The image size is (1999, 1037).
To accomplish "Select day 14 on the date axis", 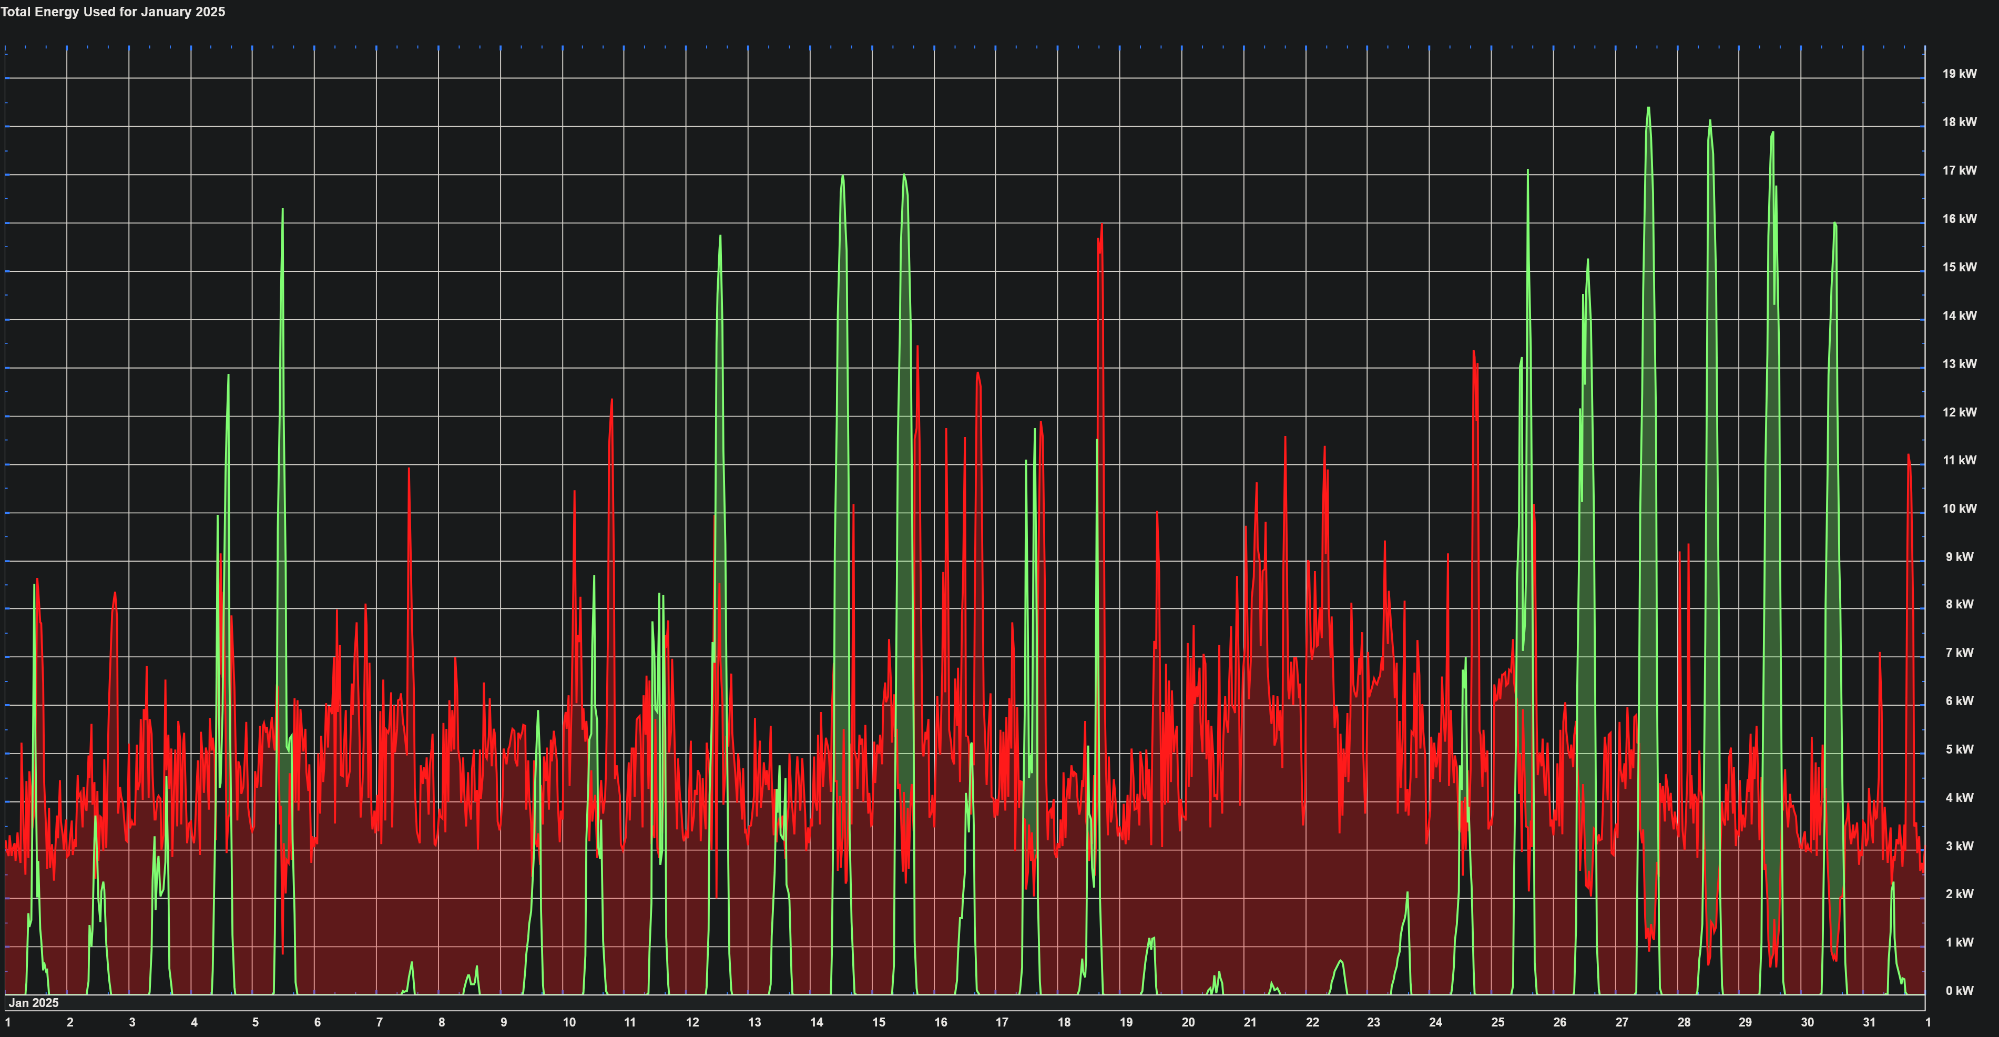I will click(x=817, y=1022).
